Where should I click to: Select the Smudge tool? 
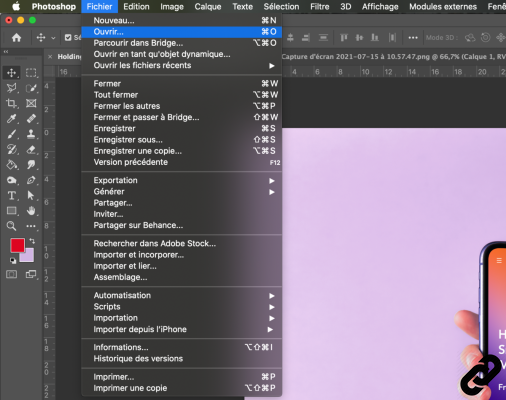point(31,165)
